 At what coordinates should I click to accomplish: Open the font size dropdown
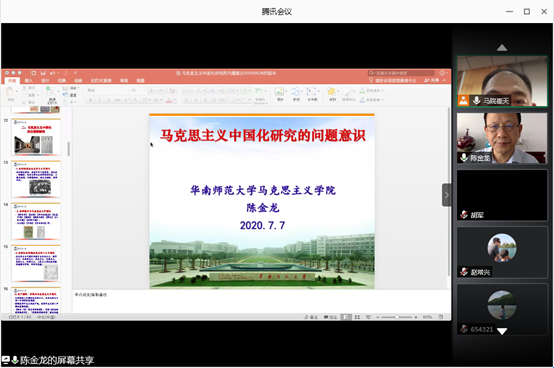[x=138, y=91]
